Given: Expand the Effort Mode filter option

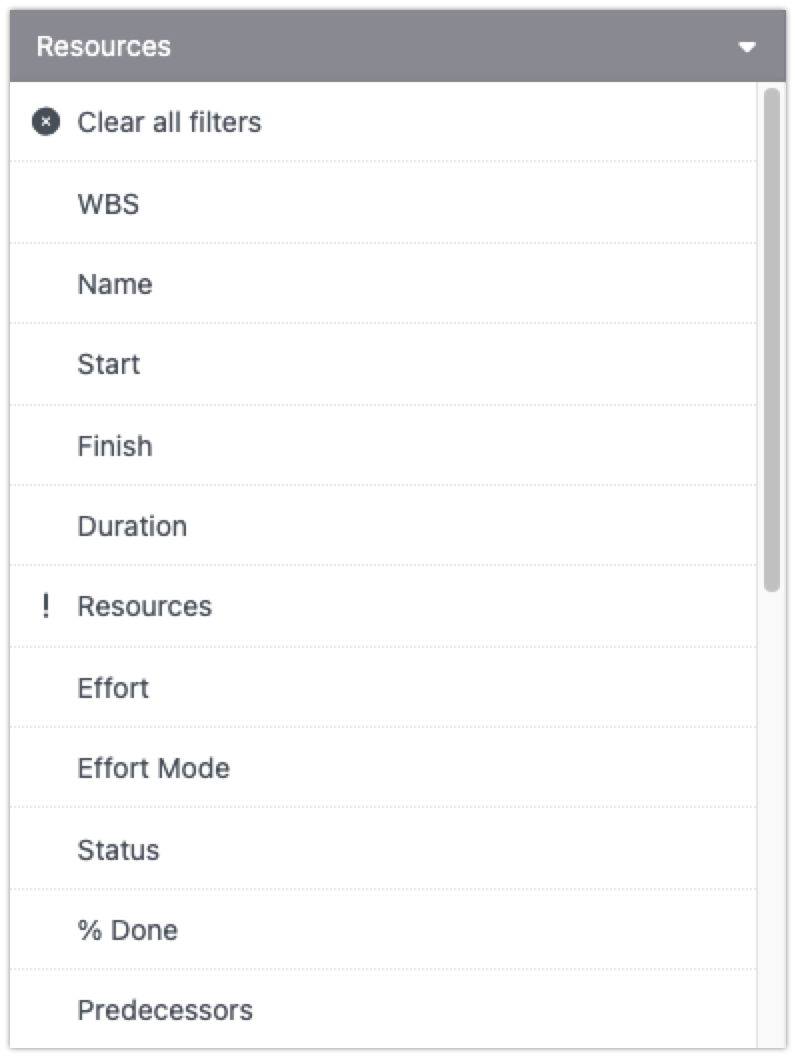Looking at the screenshot, I should [154, 768].
